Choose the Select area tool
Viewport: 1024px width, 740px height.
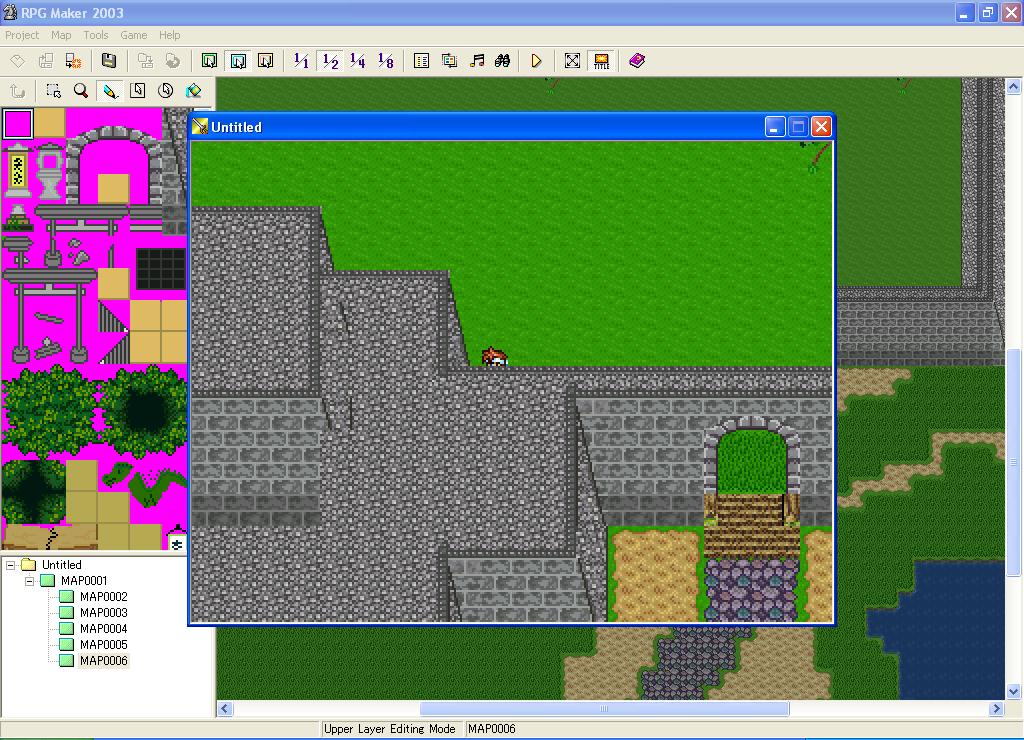click(x=54, y=91)
